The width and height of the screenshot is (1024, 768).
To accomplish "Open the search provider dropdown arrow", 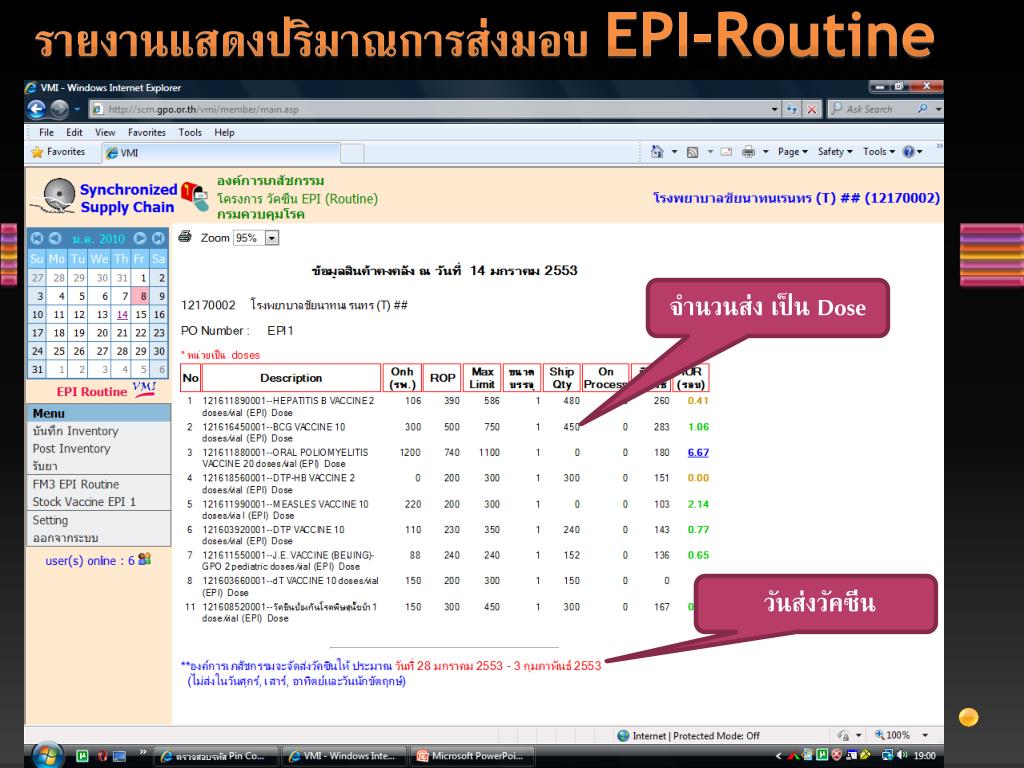I will click(938, 109).
